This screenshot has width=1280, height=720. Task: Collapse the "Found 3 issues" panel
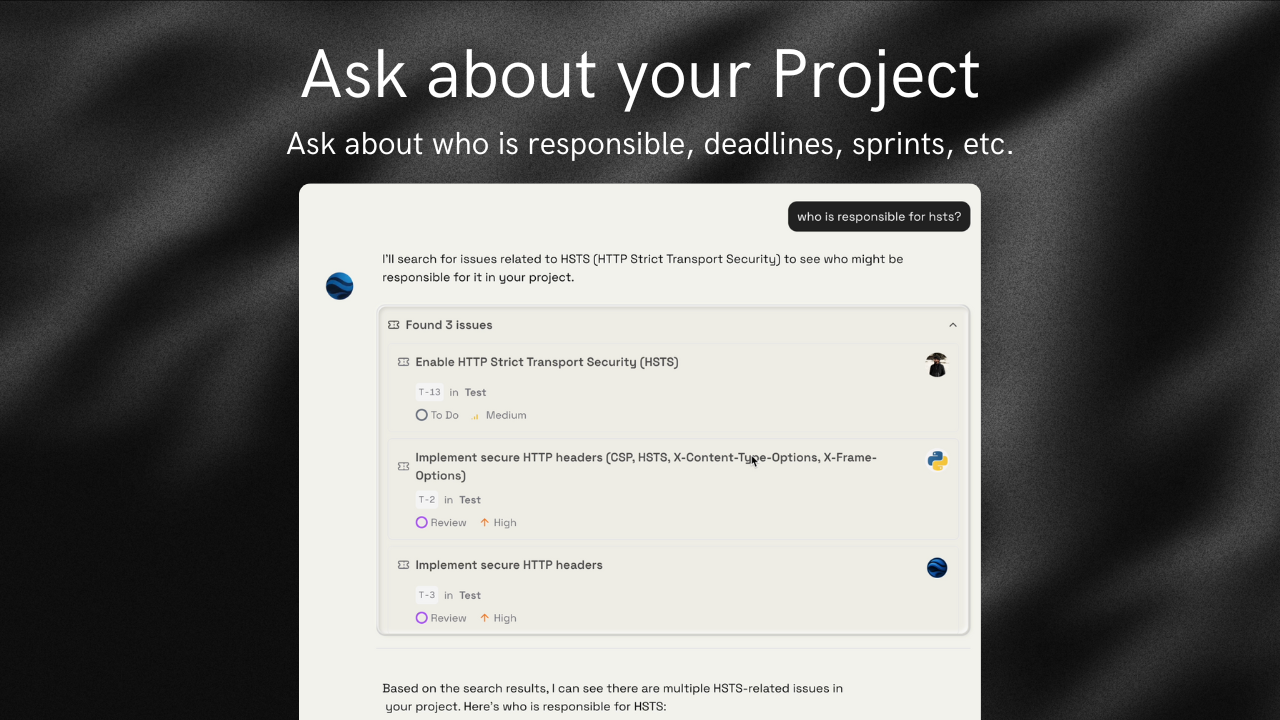tap(952, 324)
